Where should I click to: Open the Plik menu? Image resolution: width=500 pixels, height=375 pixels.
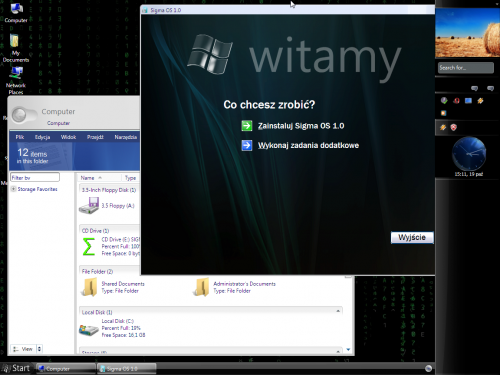click(x=20, y=137)
